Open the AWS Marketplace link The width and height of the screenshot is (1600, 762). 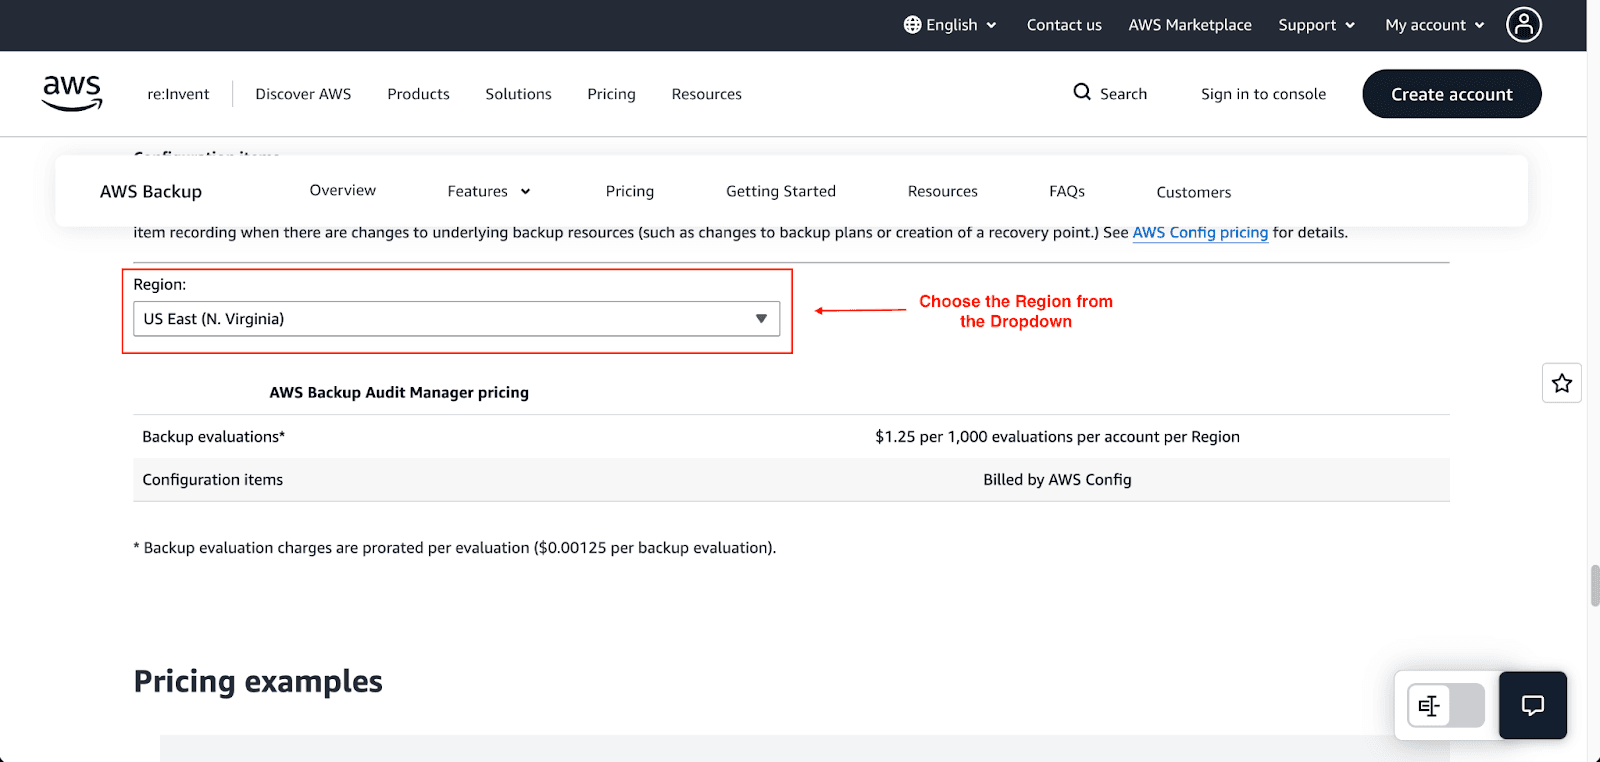(x=1190, y=25)
